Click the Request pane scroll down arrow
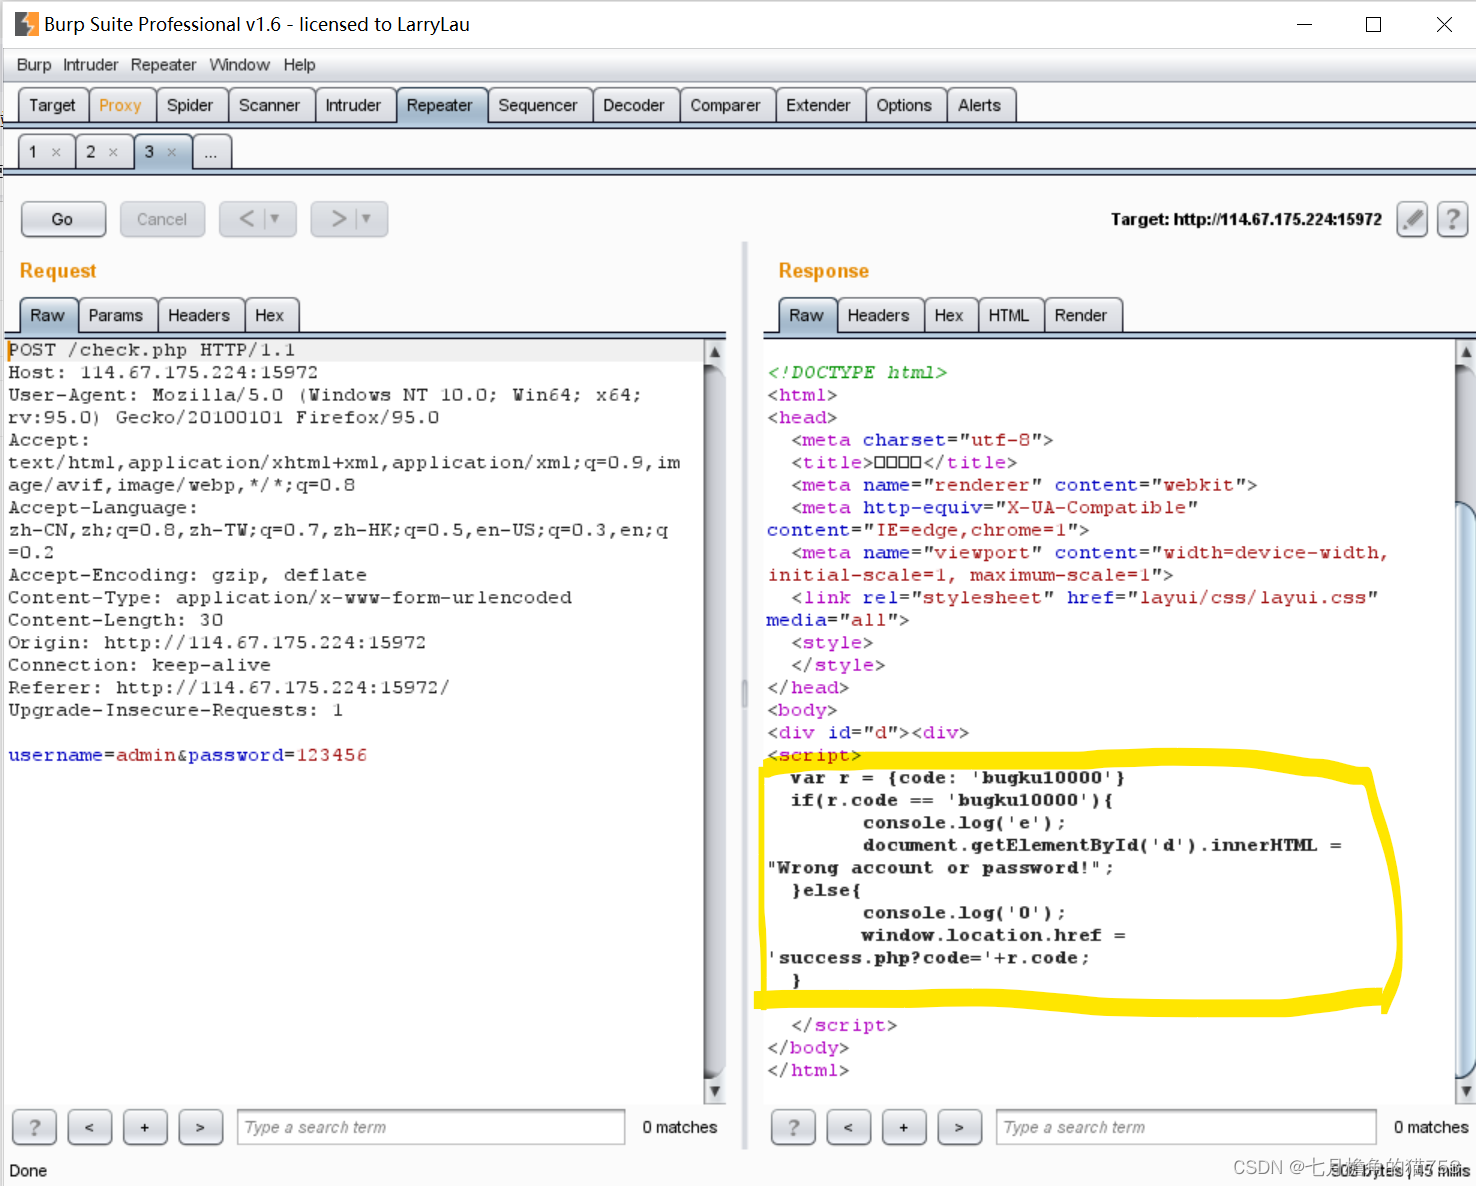The width and height of the screenshot is (1476, 1186). tap(714, 1091)
